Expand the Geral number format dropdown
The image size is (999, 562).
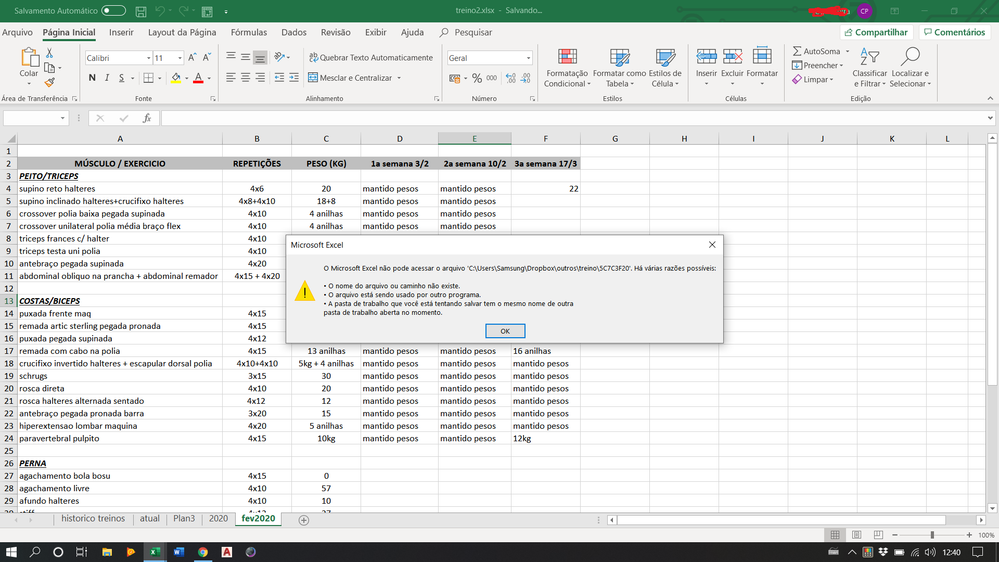(x=528, y=58)
